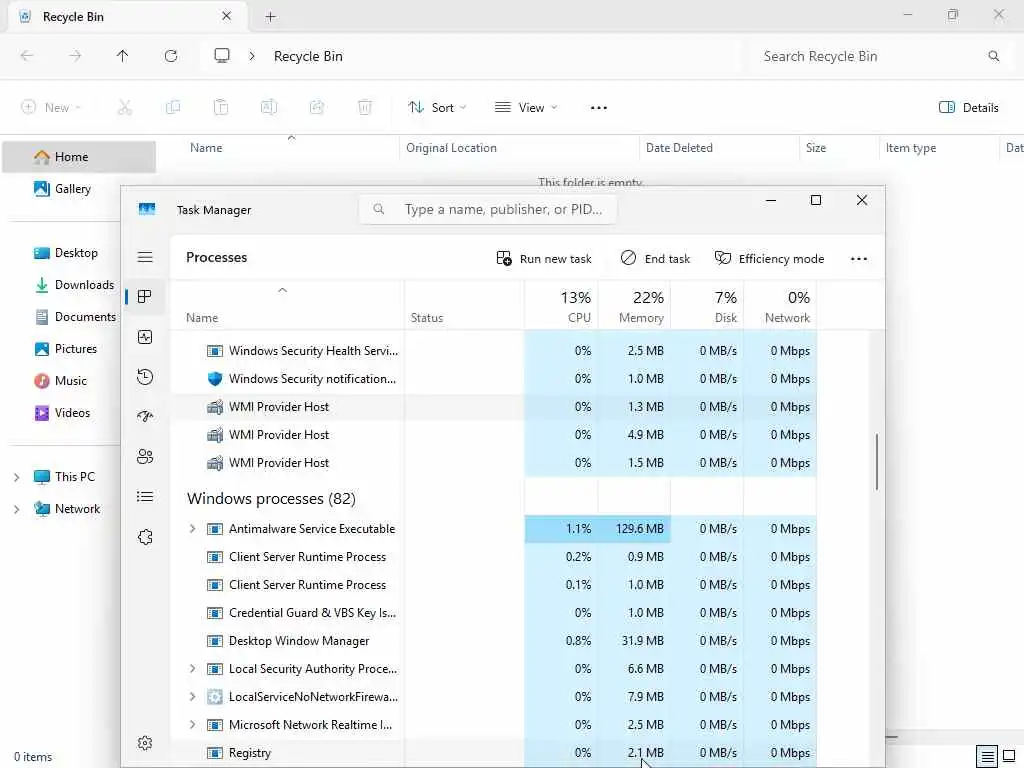Viewport: 1024px width, 768px height.
Task: Refresh the Recycle Bin view
Action: click(171, 56)
